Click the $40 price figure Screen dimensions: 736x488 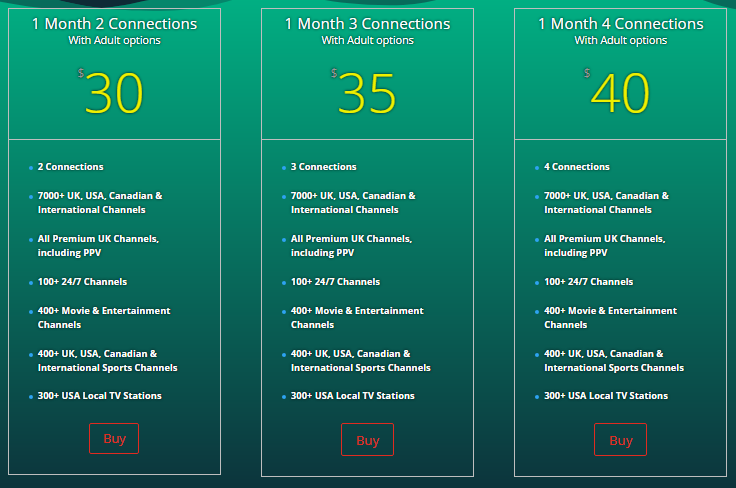pos(620,93)
